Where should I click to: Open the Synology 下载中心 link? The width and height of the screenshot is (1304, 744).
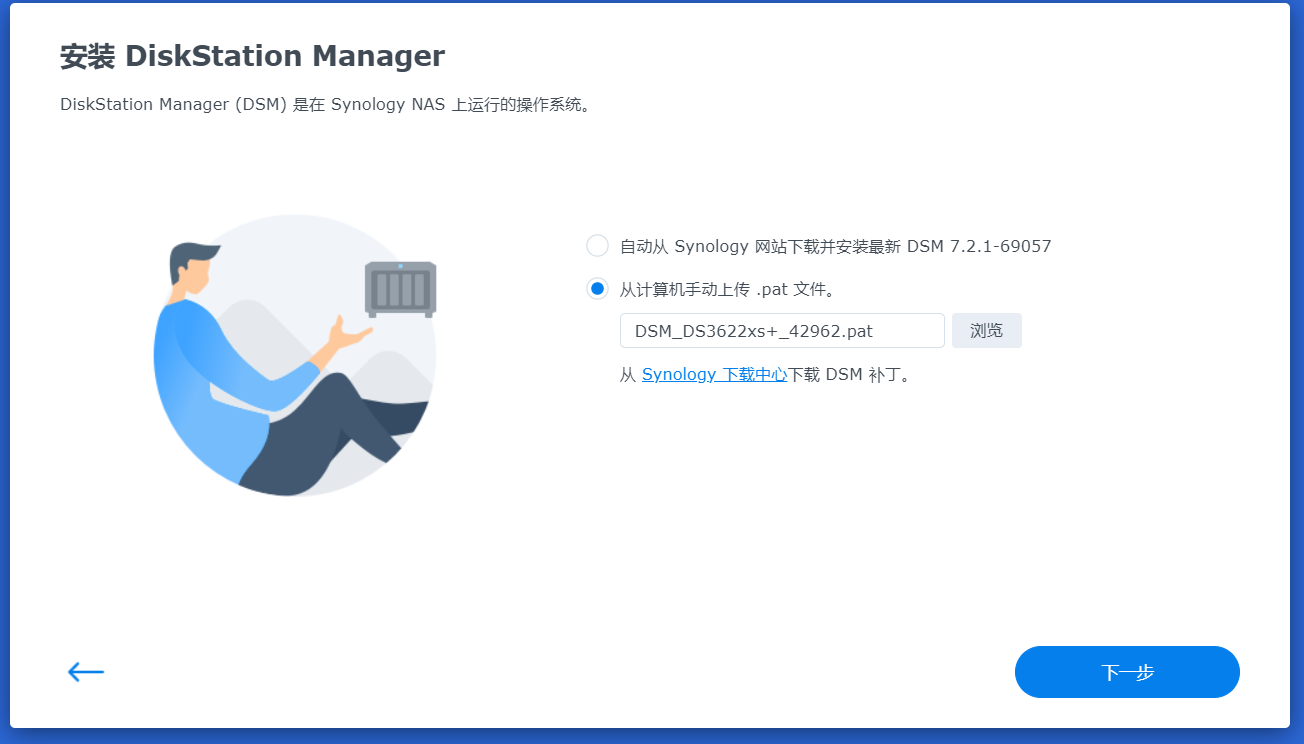(715, 375)
